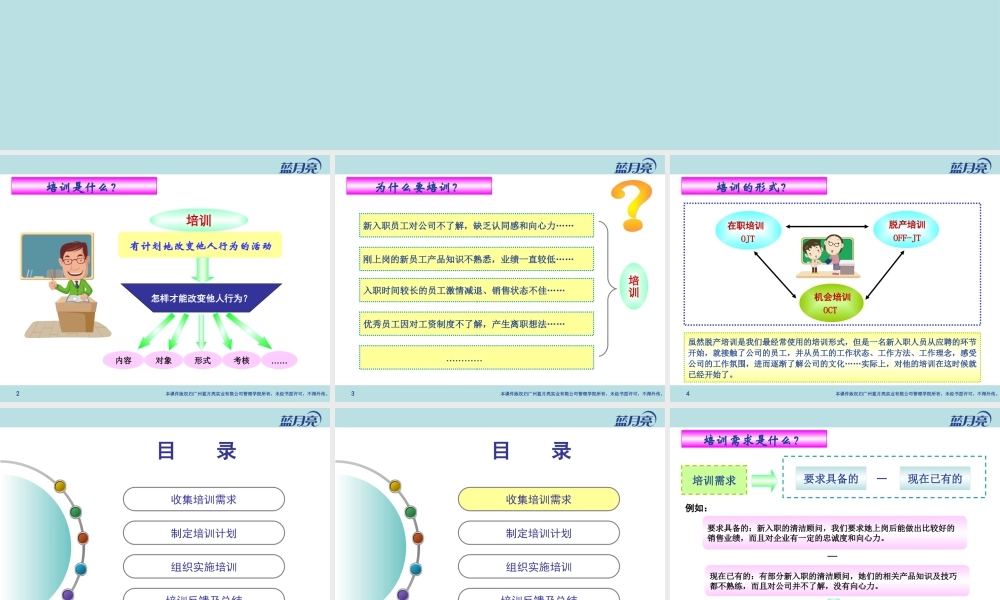Image resolution: width=1000 pixels, height=600 pixels.
Task: Click the green 培训 oval above the yellow box
Action: tap(198, 220)
